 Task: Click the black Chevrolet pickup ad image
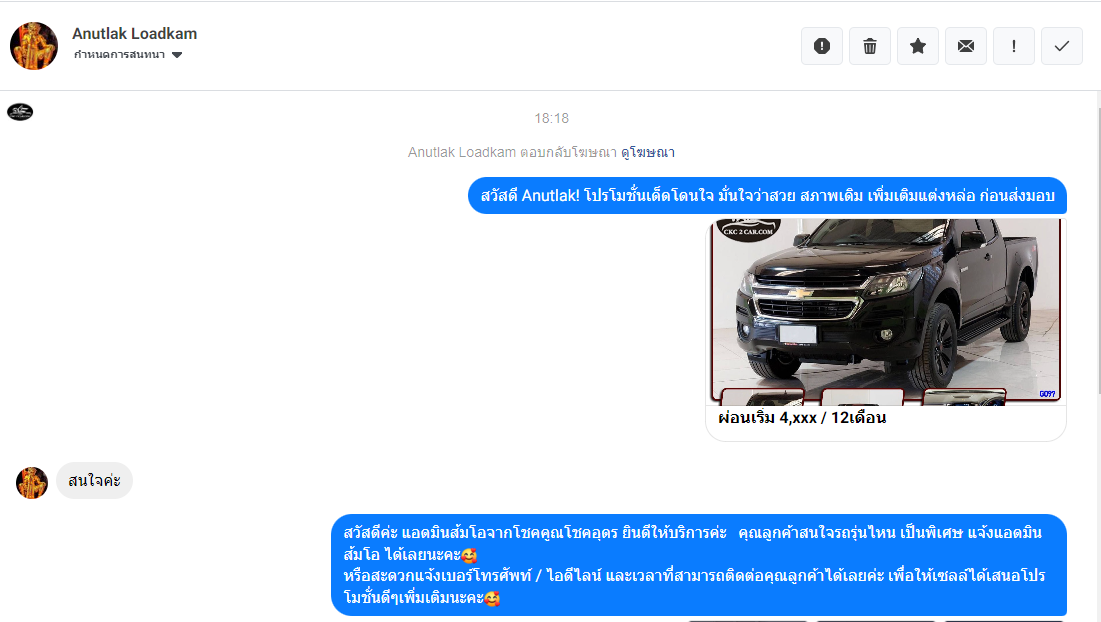click(x=886, y=312)
